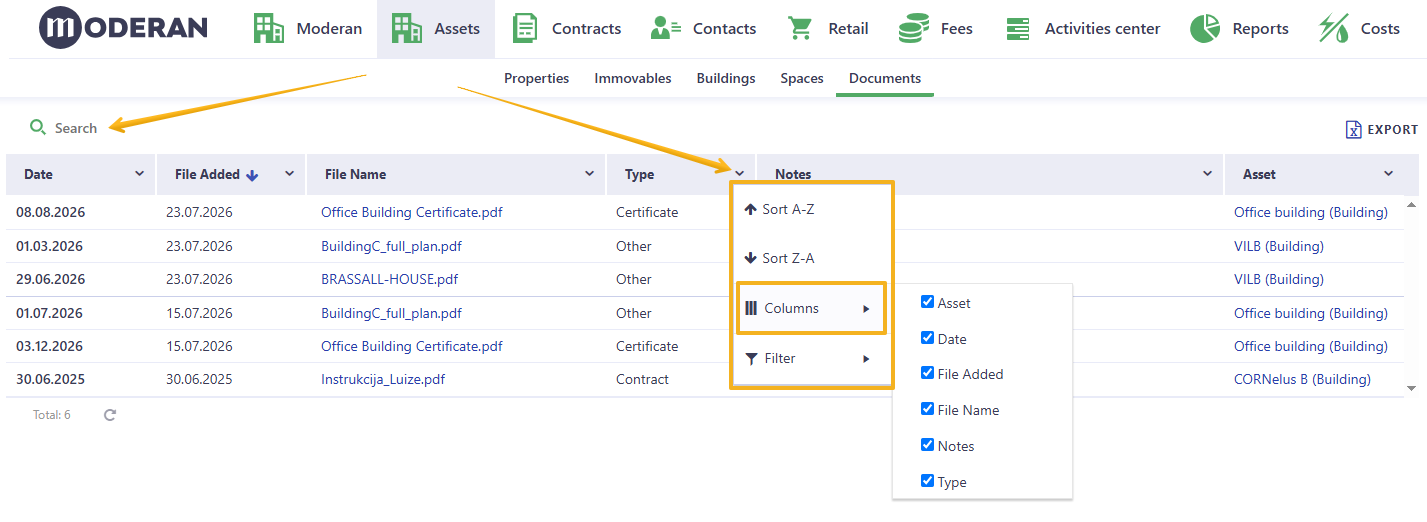Image resolution: width=1427 pixels, height=522 pixels.
Task: Click the Columns bars icon in menu
Action: 751,308
